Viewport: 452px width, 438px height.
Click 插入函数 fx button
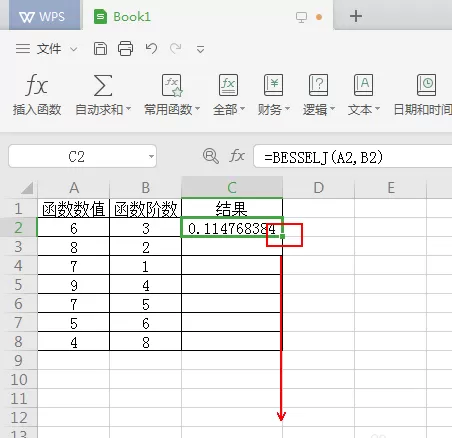coord(37,94)
